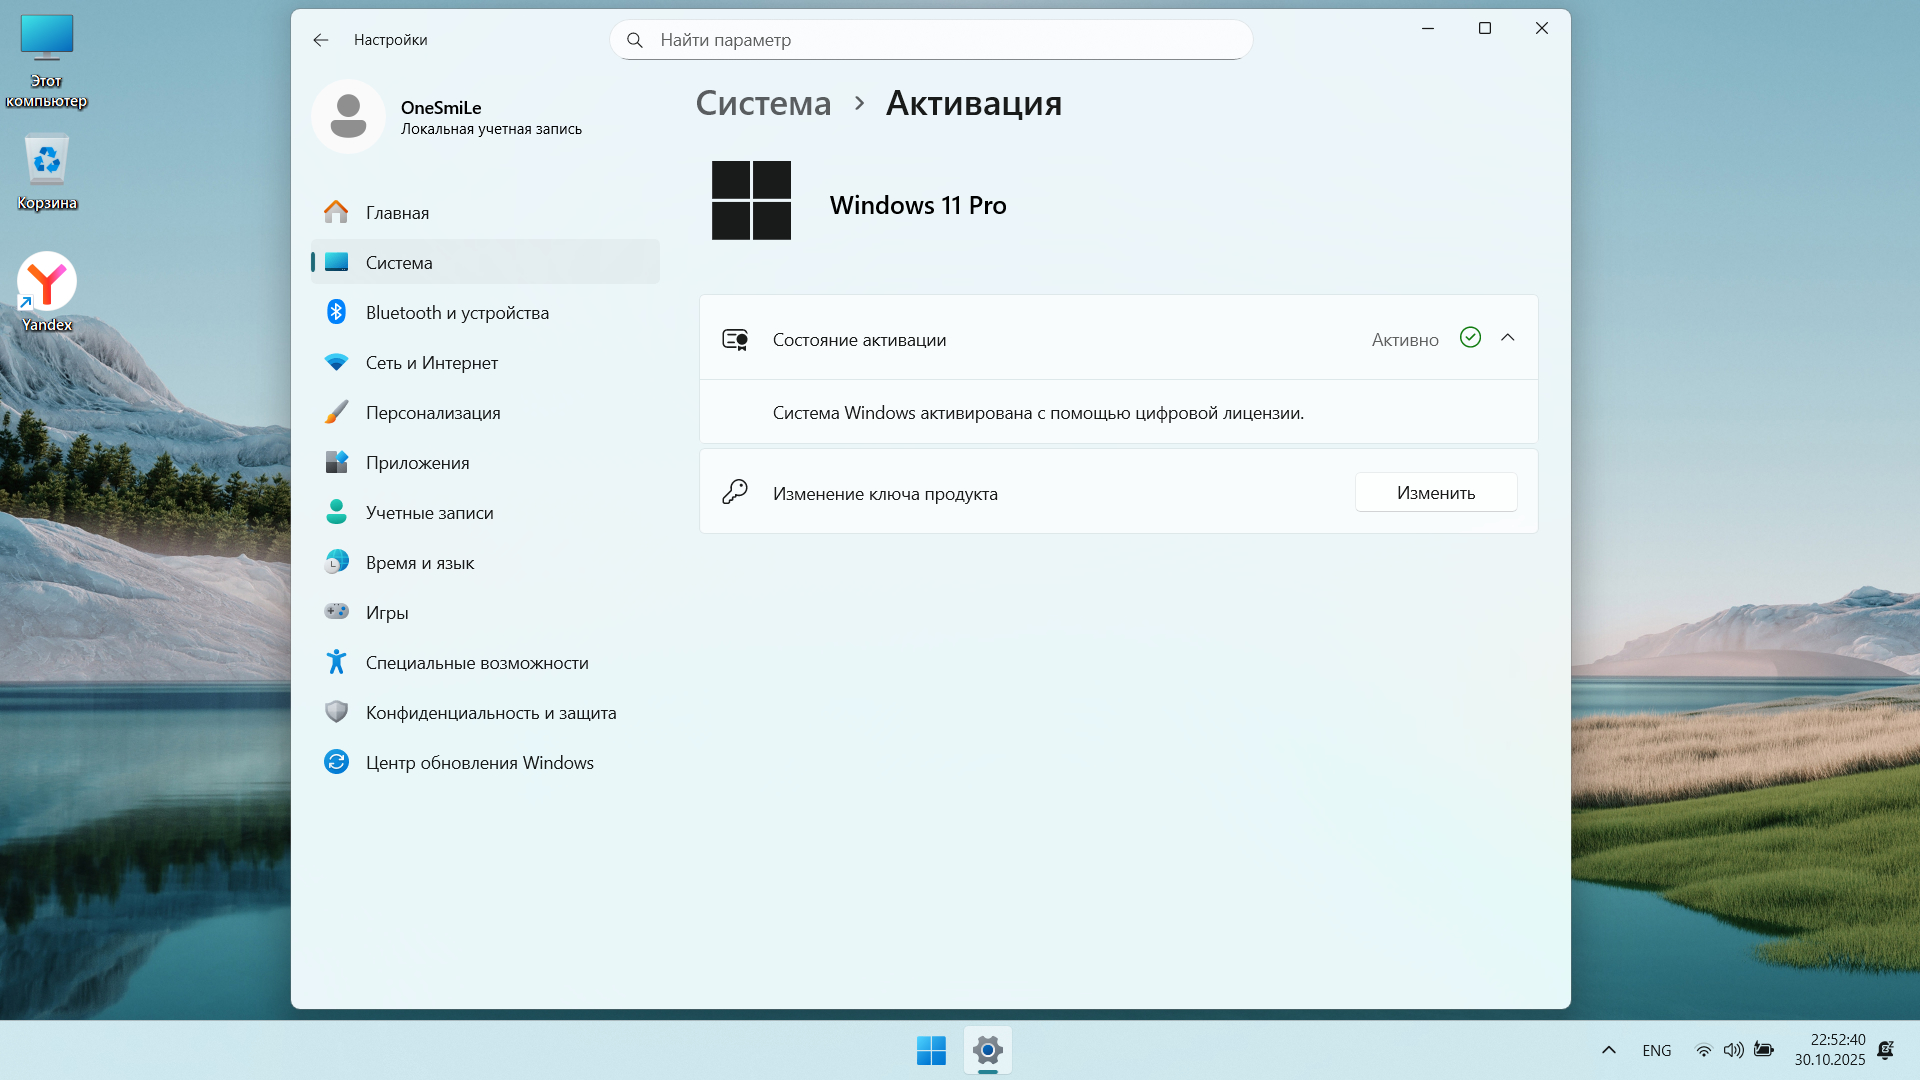Click the back arrow in Settings
Screen dimensions: 1920x1080
click(x=320, y=40)
